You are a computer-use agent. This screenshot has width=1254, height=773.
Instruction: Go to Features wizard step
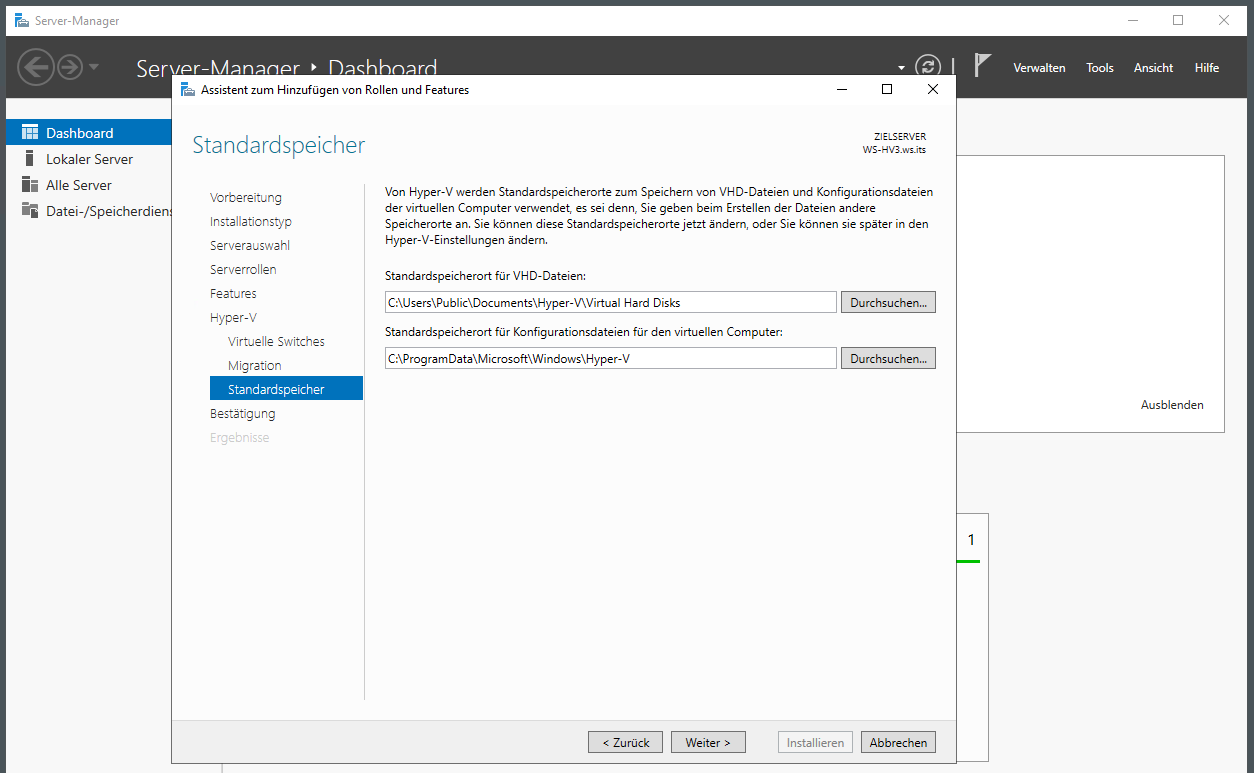pyautogui.click(x=233, y=294)
